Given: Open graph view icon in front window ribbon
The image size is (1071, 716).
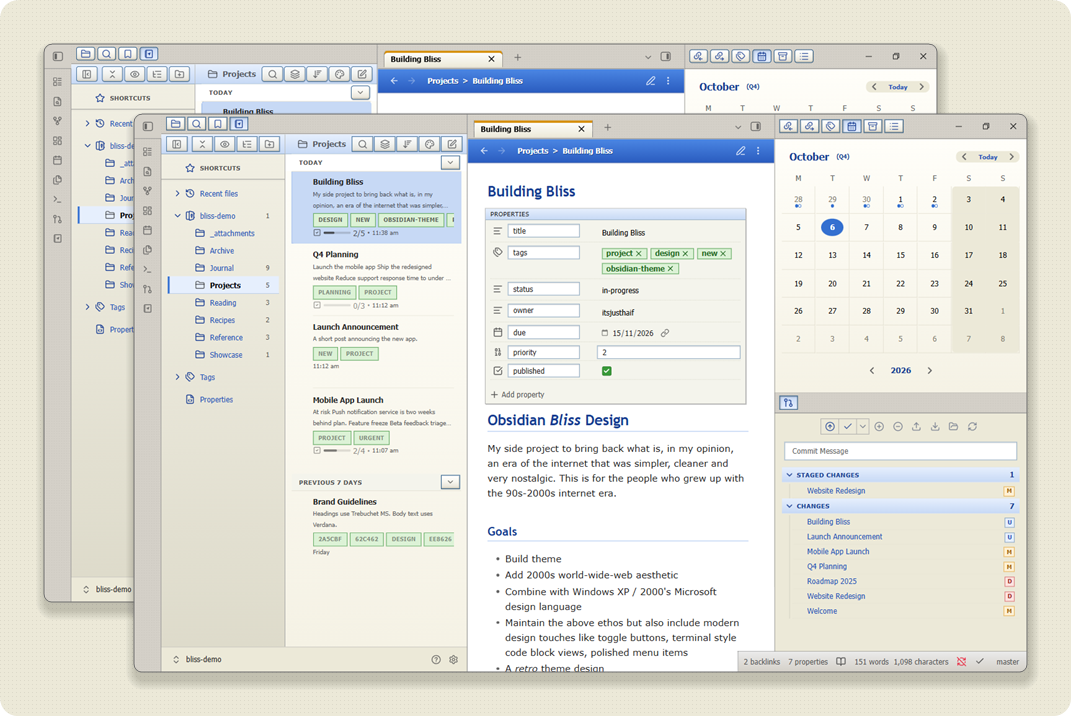Looking at the screenshot, I should [x=148, y=191].
